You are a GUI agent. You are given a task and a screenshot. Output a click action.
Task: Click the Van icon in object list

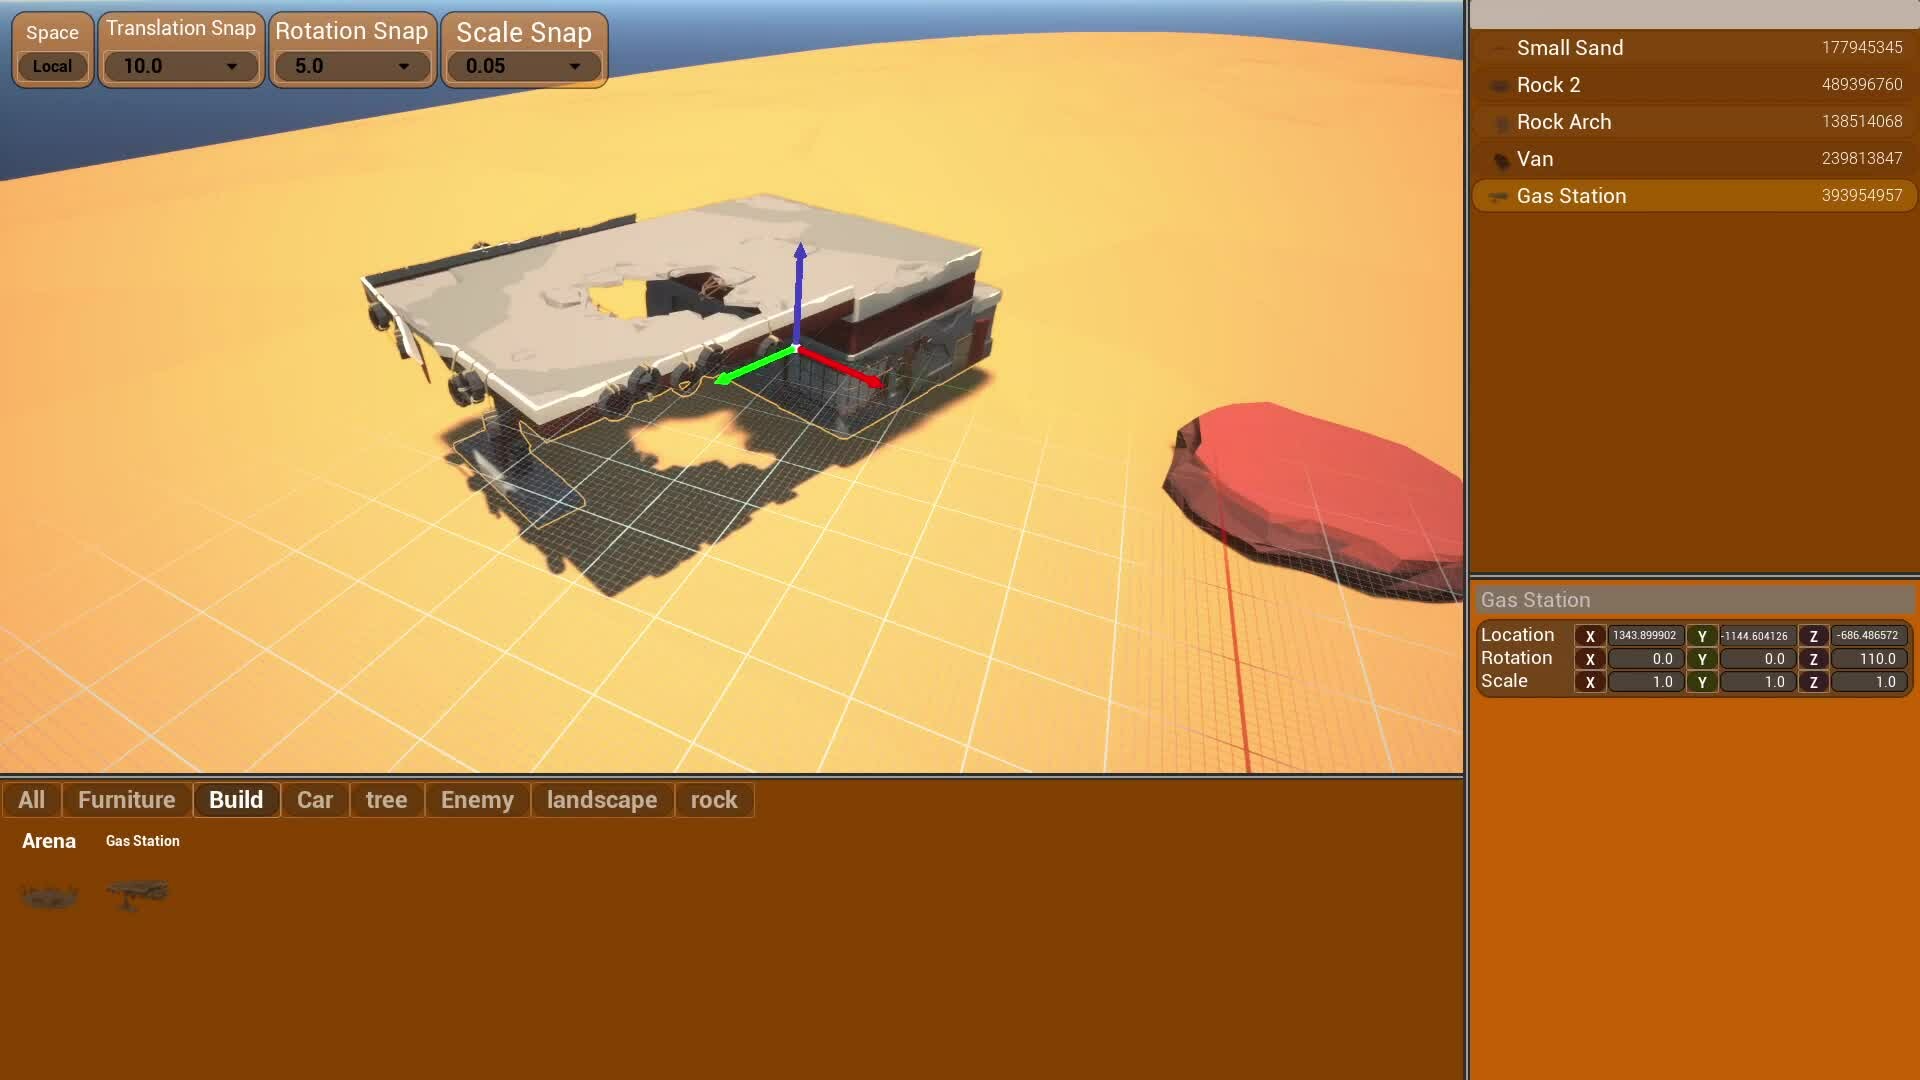point(1500,160)
